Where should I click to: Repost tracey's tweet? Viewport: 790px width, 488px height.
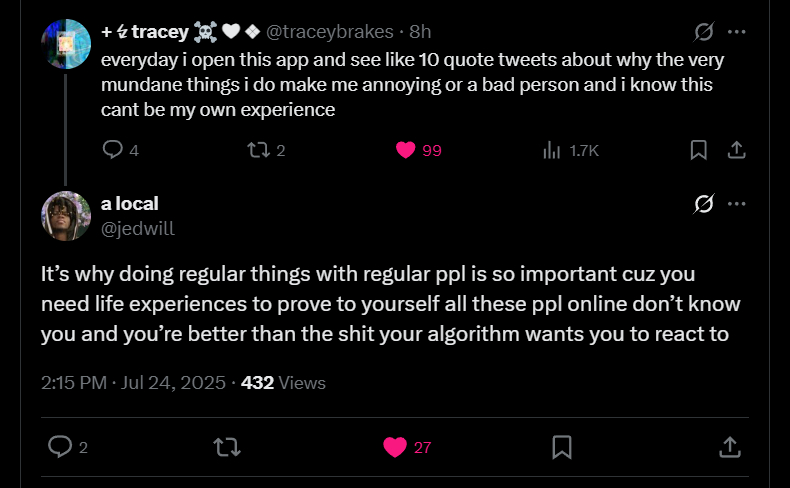point(257,150)
